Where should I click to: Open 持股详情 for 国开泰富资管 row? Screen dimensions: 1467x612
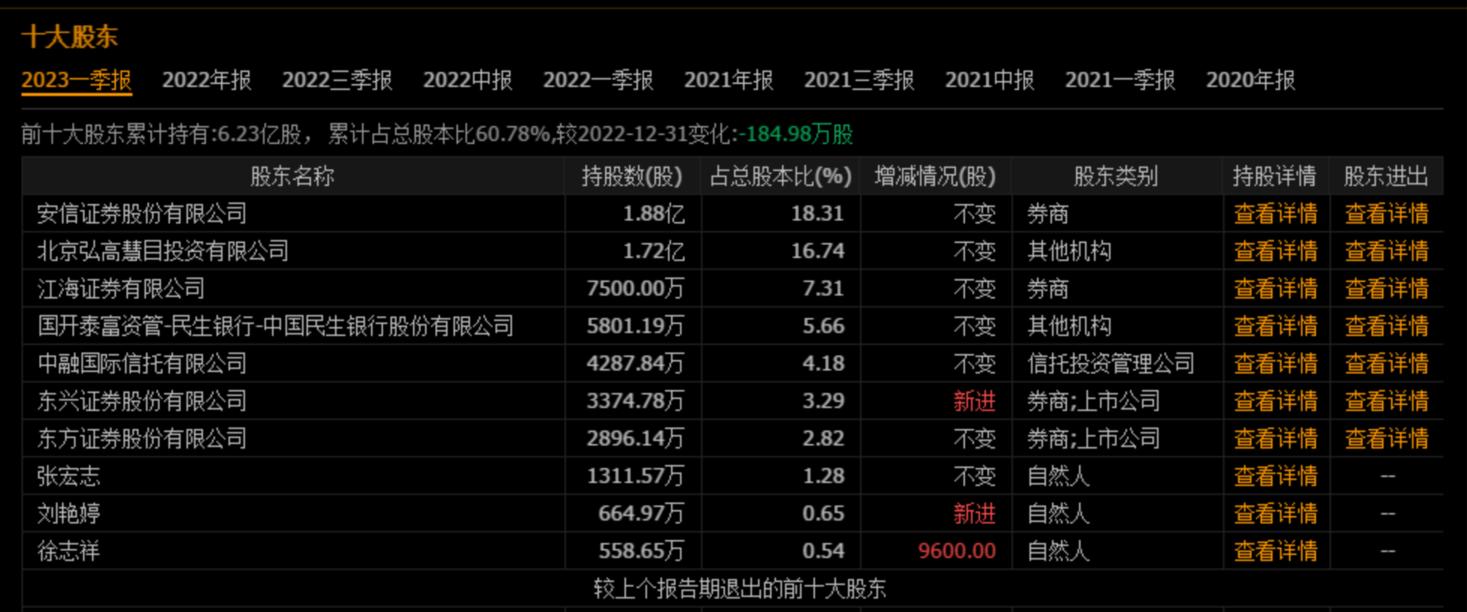(1275, 326)
